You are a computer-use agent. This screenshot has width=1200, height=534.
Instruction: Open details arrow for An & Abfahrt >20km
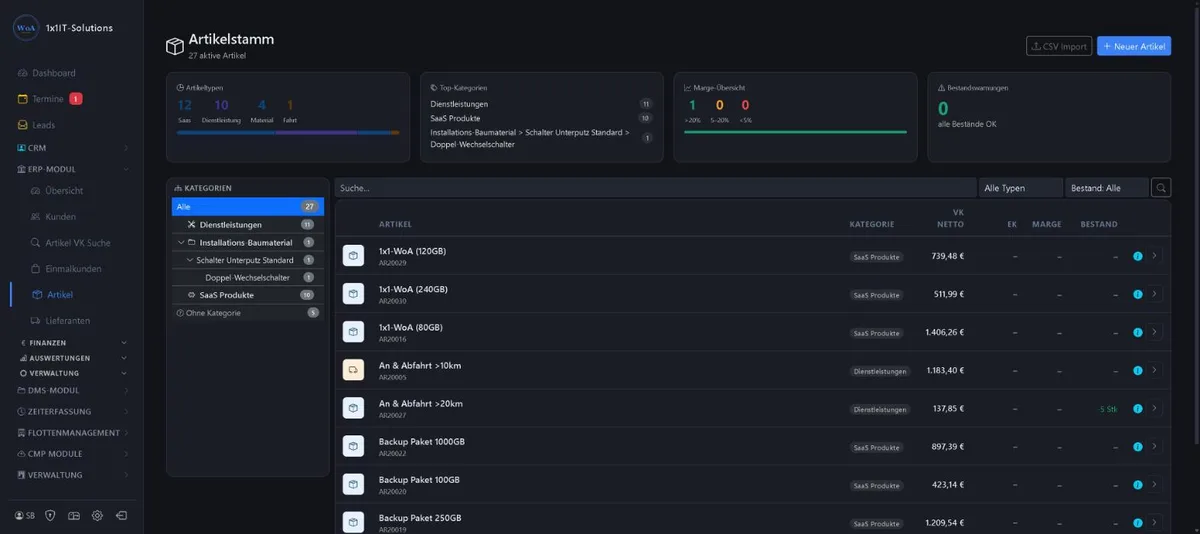click(x=1155, y=408)
